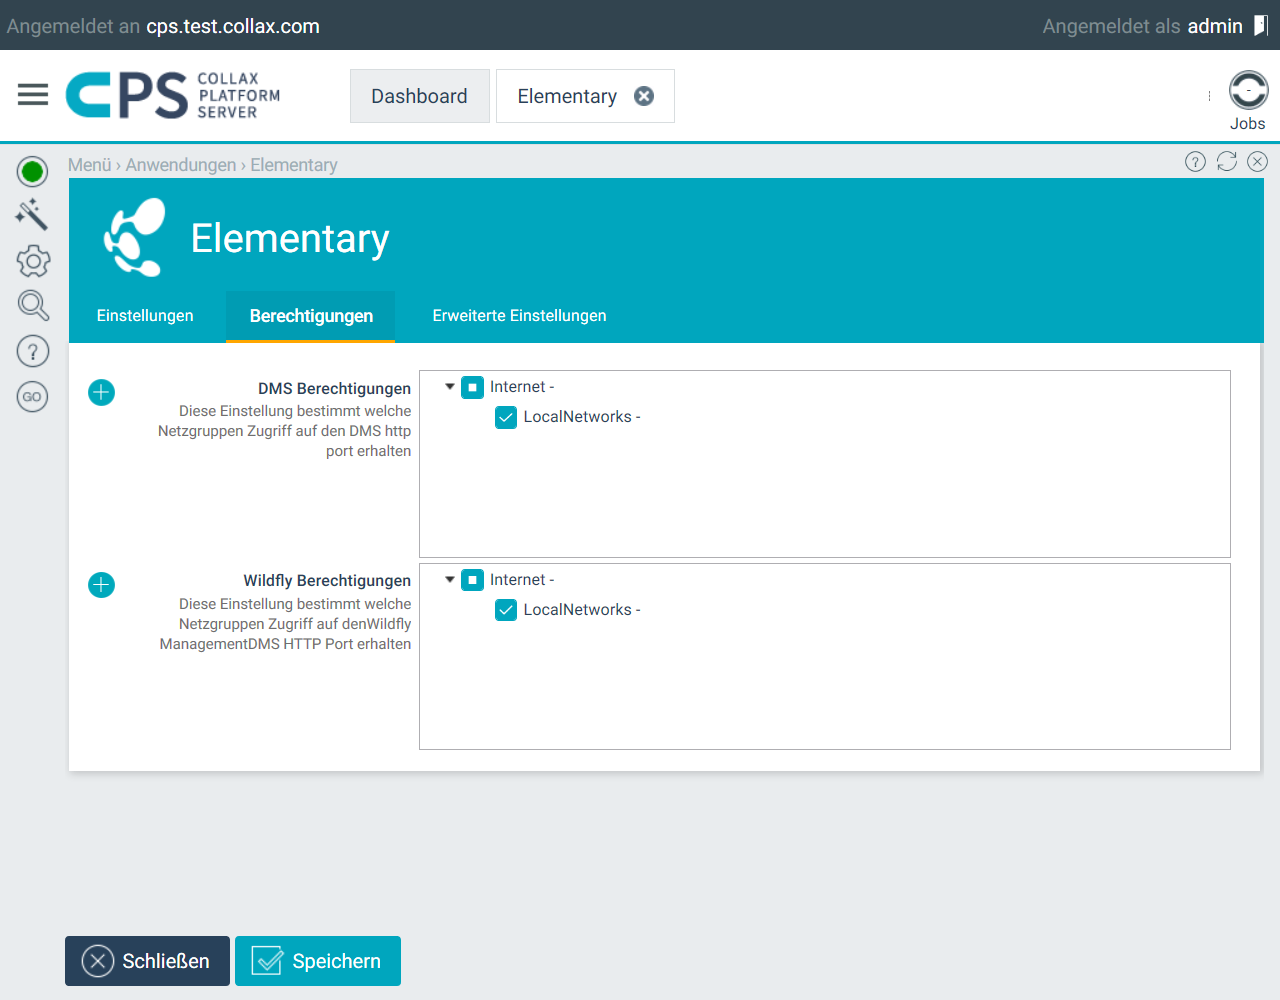Click the large Elementary page title
Viewport: 1280px width, 1000px height.
[290, 239]
